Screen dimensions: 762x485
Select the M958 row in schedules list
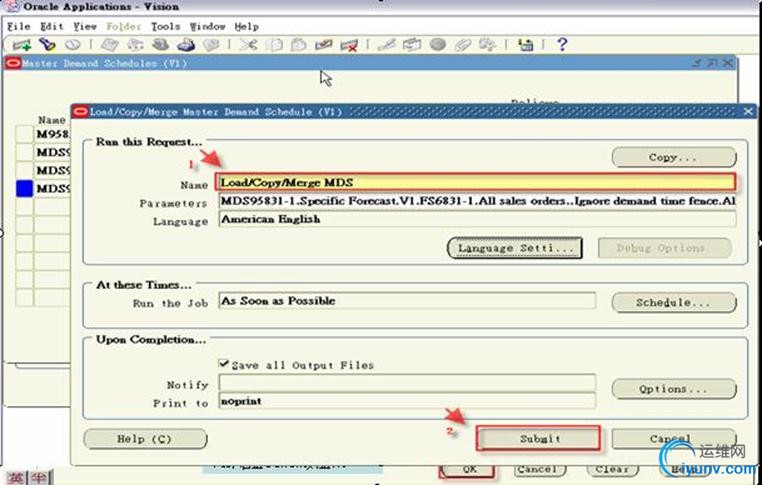coord(52,134)
